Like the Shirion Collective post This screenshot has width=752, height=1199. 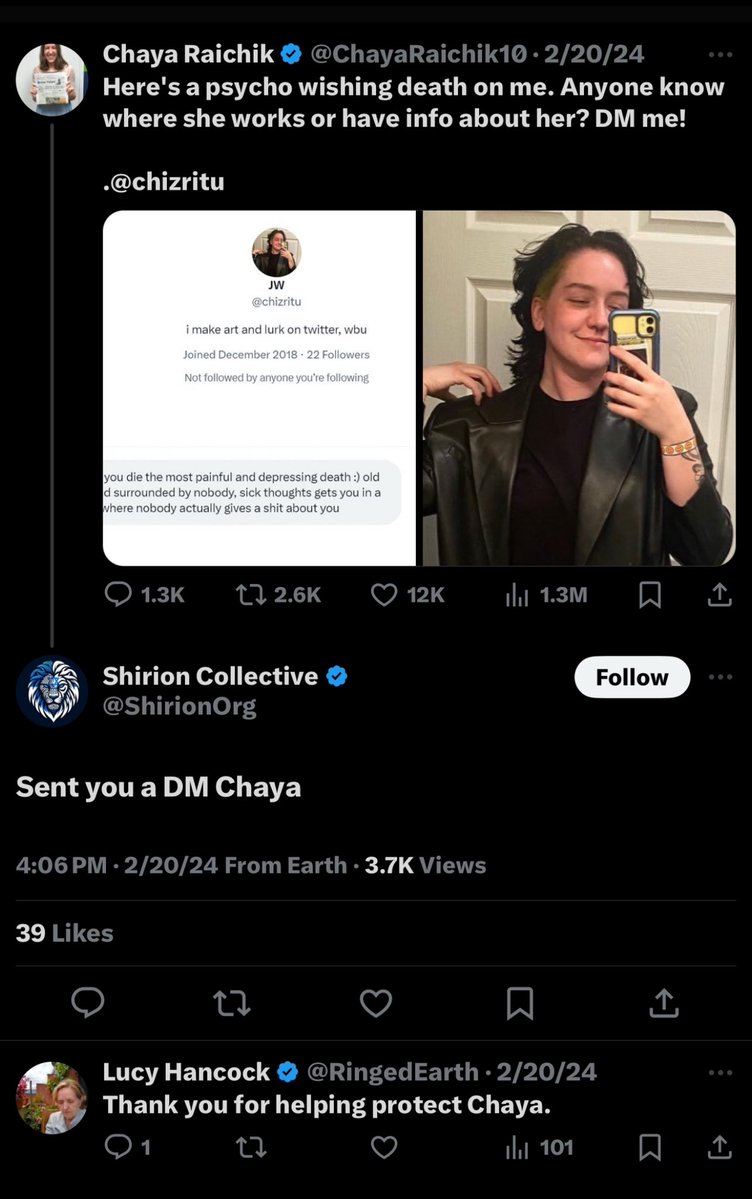(376, 1002)
